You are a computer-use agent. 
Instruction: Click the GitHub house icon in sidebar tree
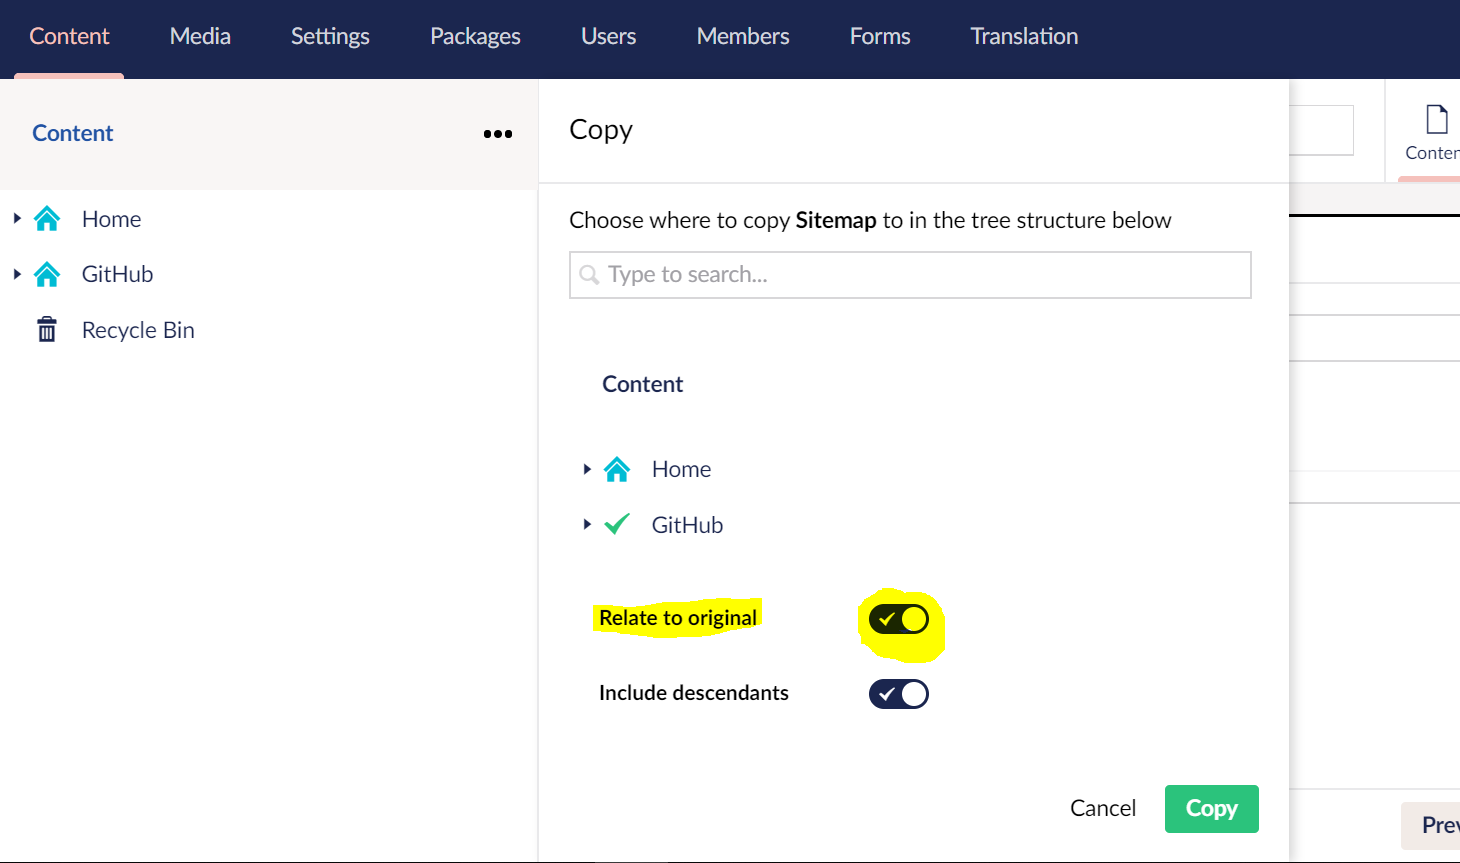click(47, 274)
